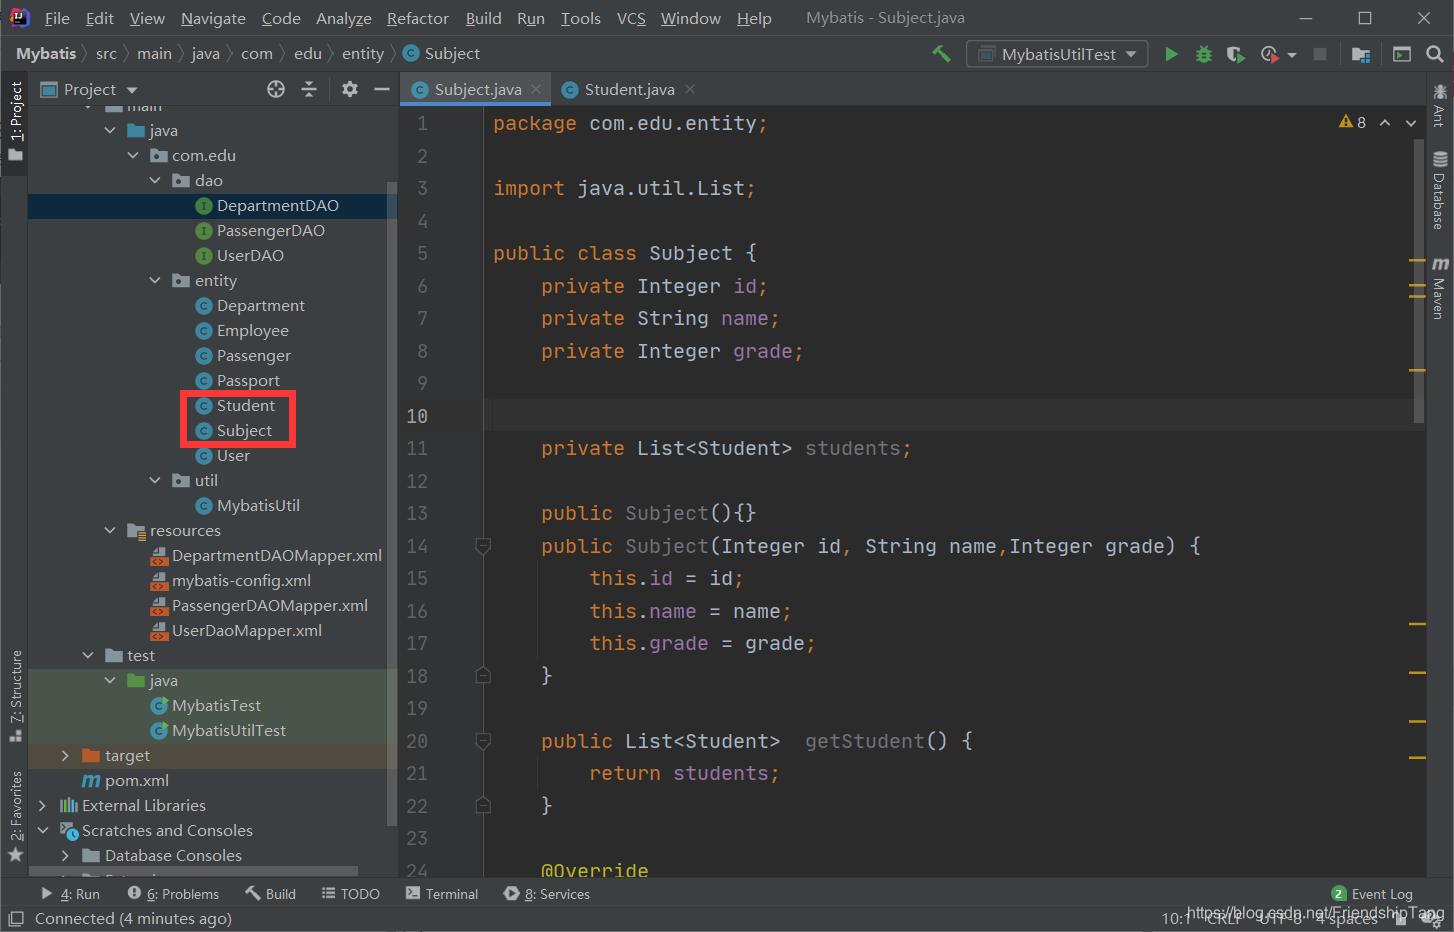Open the Refactor menu
This screenshot has height=932, width=1454.
click(x=417, y=18)
